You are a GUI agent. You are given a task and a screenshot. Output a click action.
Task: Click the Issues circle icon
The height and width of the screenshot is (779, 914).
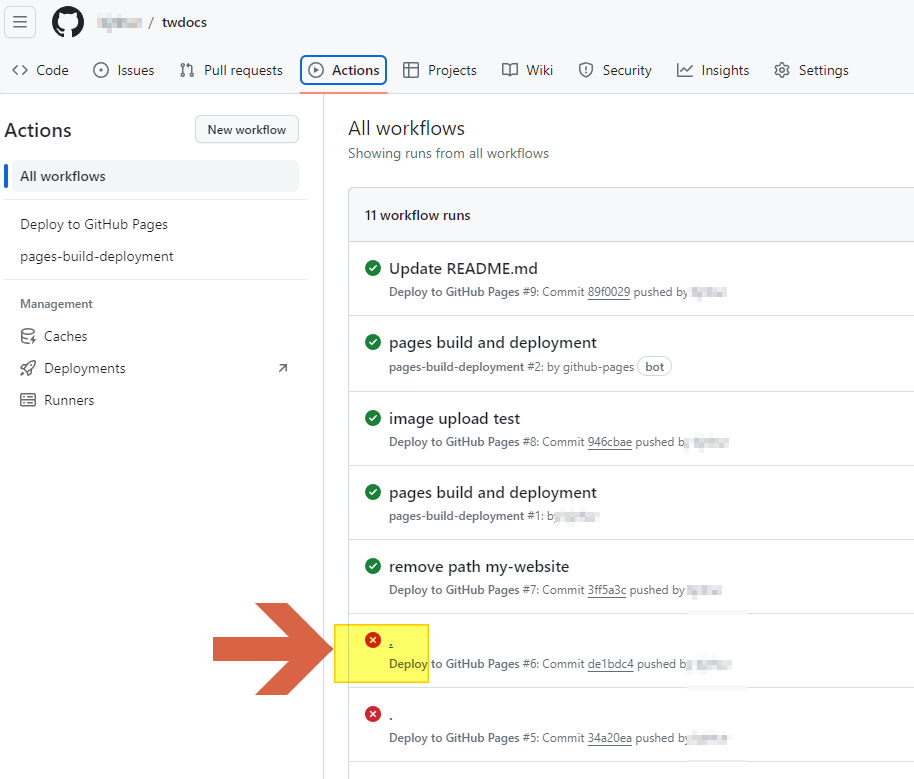[x=101, y=70]
